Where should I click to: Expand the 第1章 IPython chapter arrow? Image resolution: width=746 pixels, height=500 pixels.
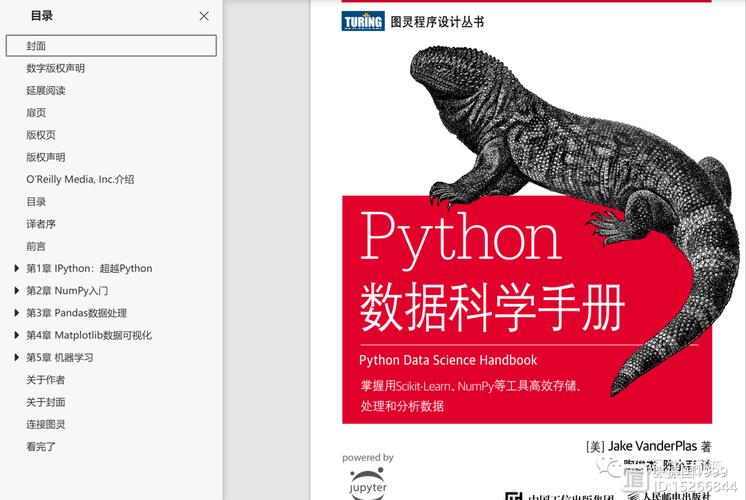pos(17,268)
